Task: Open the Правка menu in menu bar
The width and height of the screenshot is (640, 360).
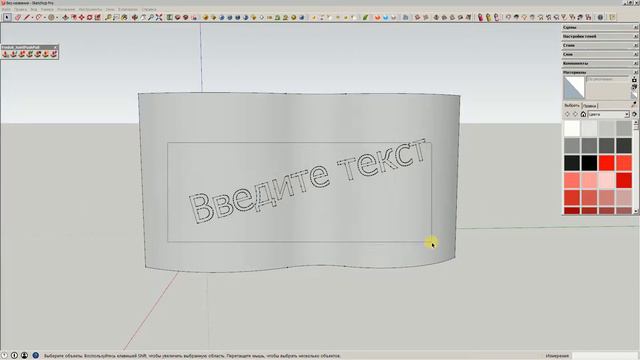Action: (20, 9)
